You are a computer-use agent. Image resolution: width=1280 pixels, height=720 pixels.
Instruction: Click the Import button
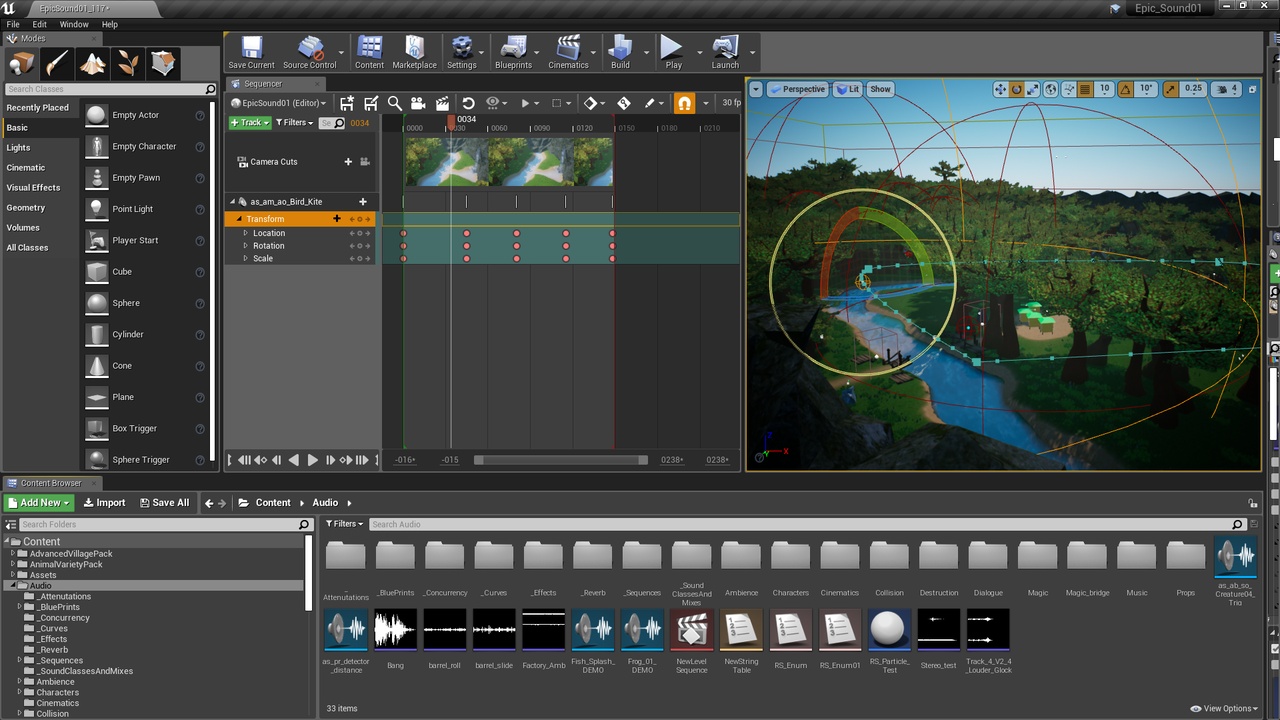(105, 503)
